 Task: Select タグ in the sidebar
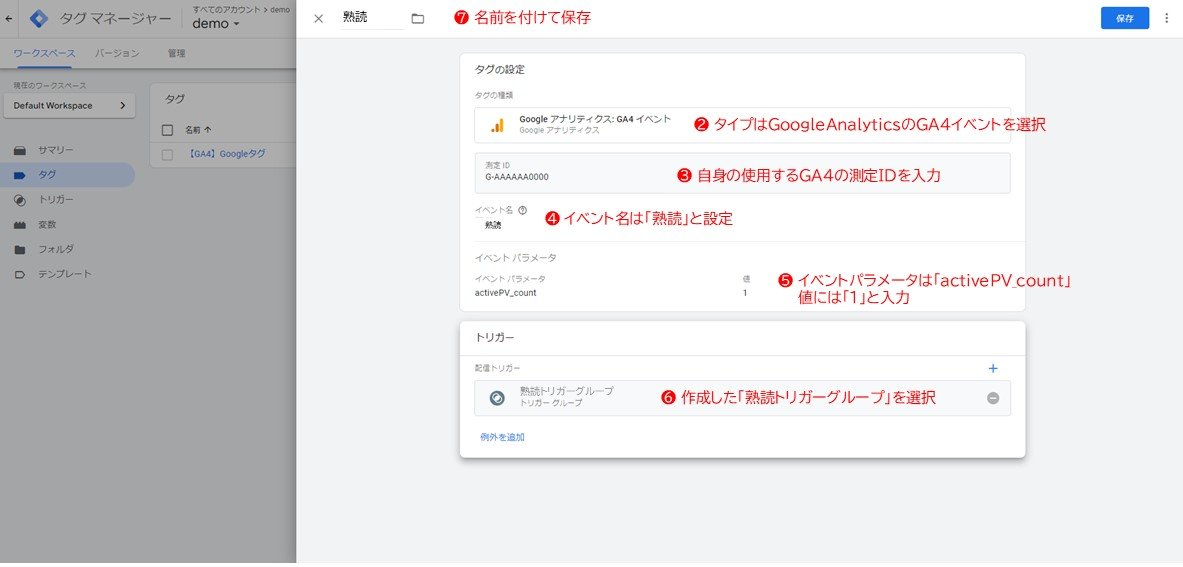(x=68, y=175)
